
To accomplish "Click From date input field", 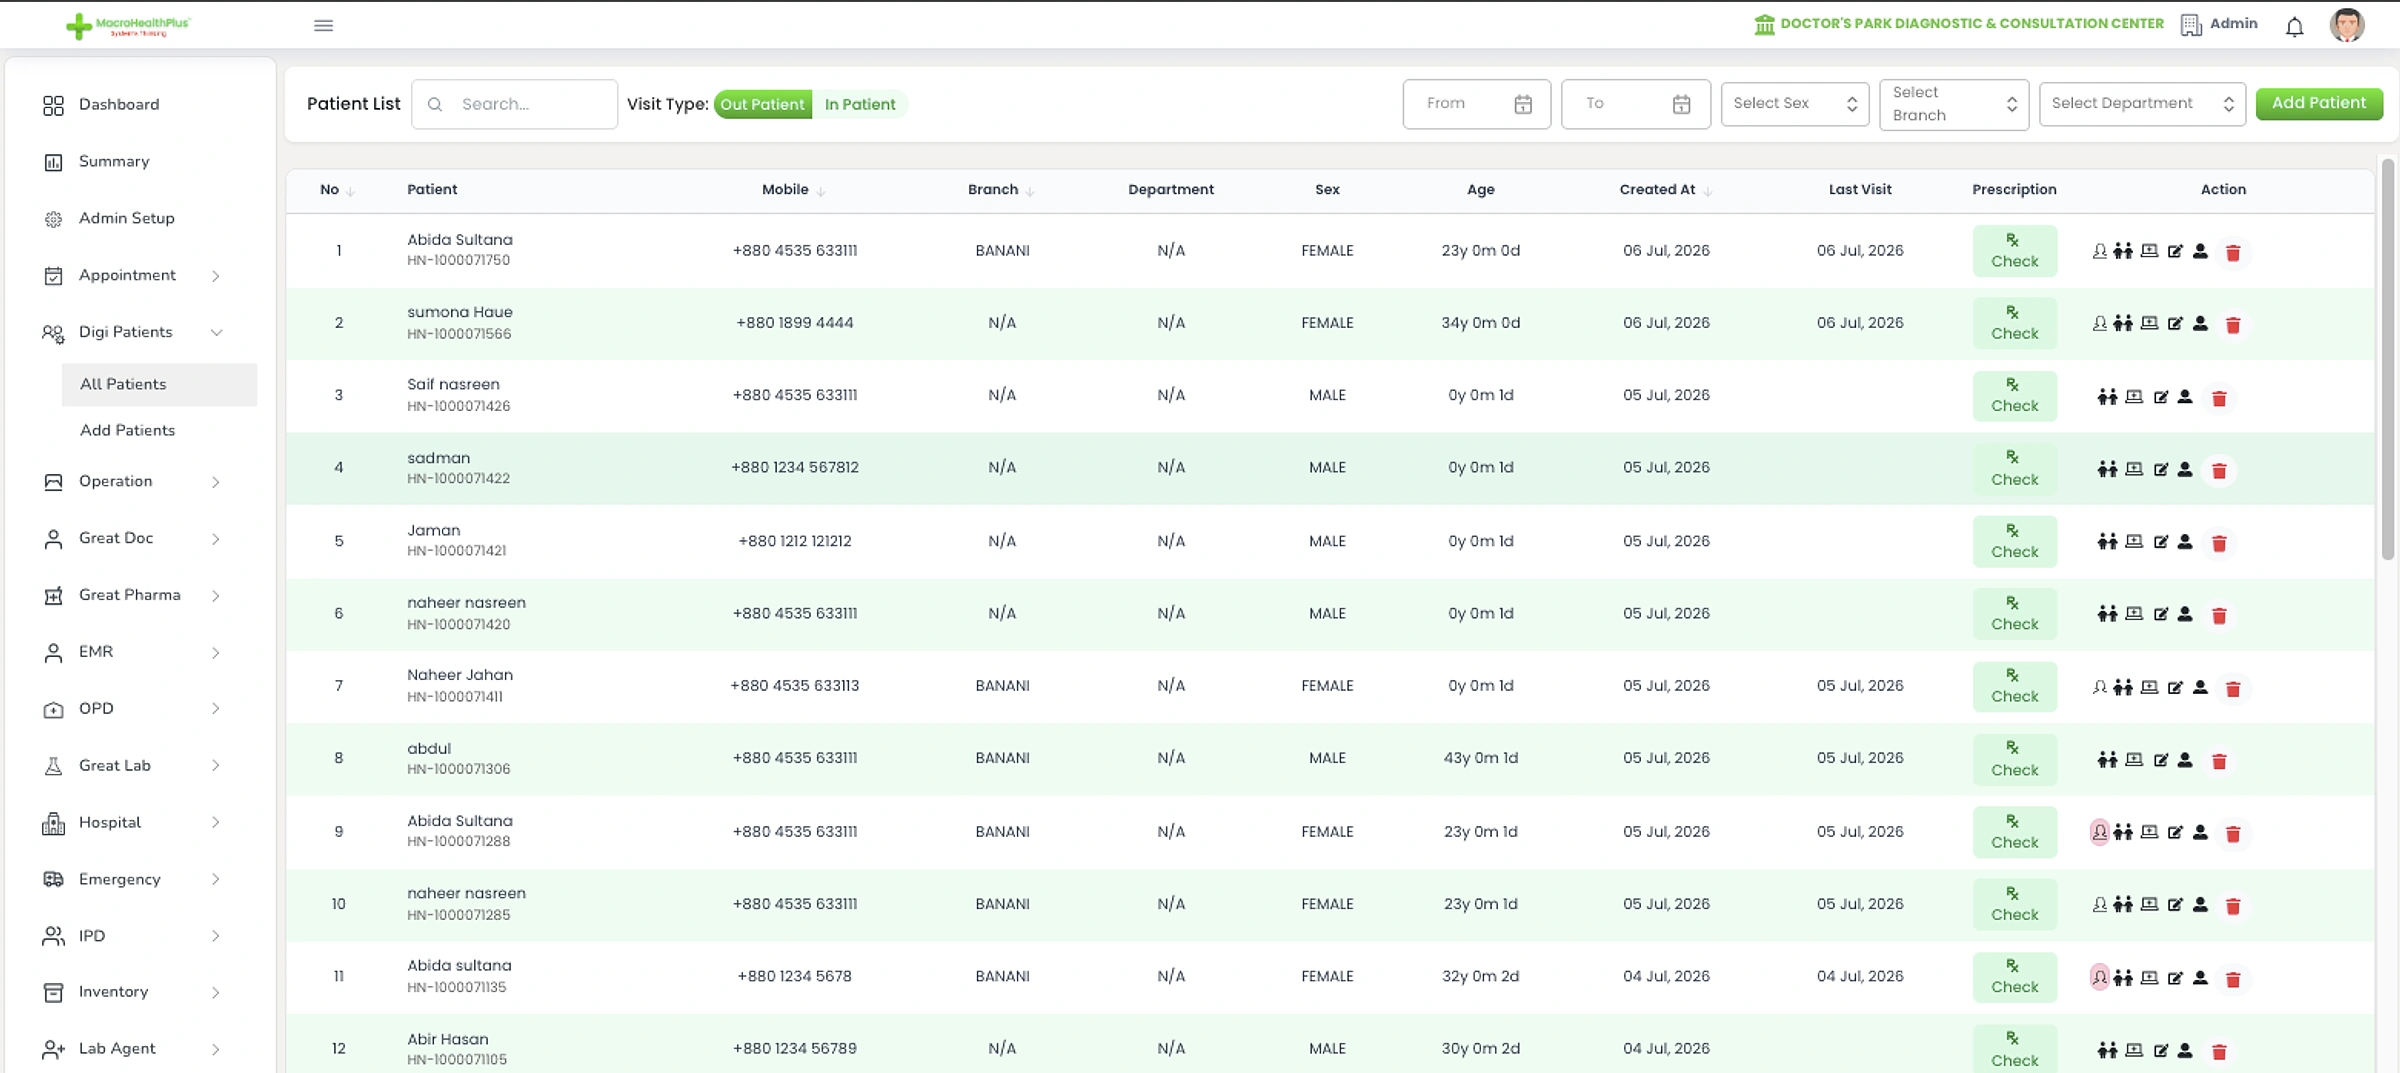I will [x=1476, y=104].
